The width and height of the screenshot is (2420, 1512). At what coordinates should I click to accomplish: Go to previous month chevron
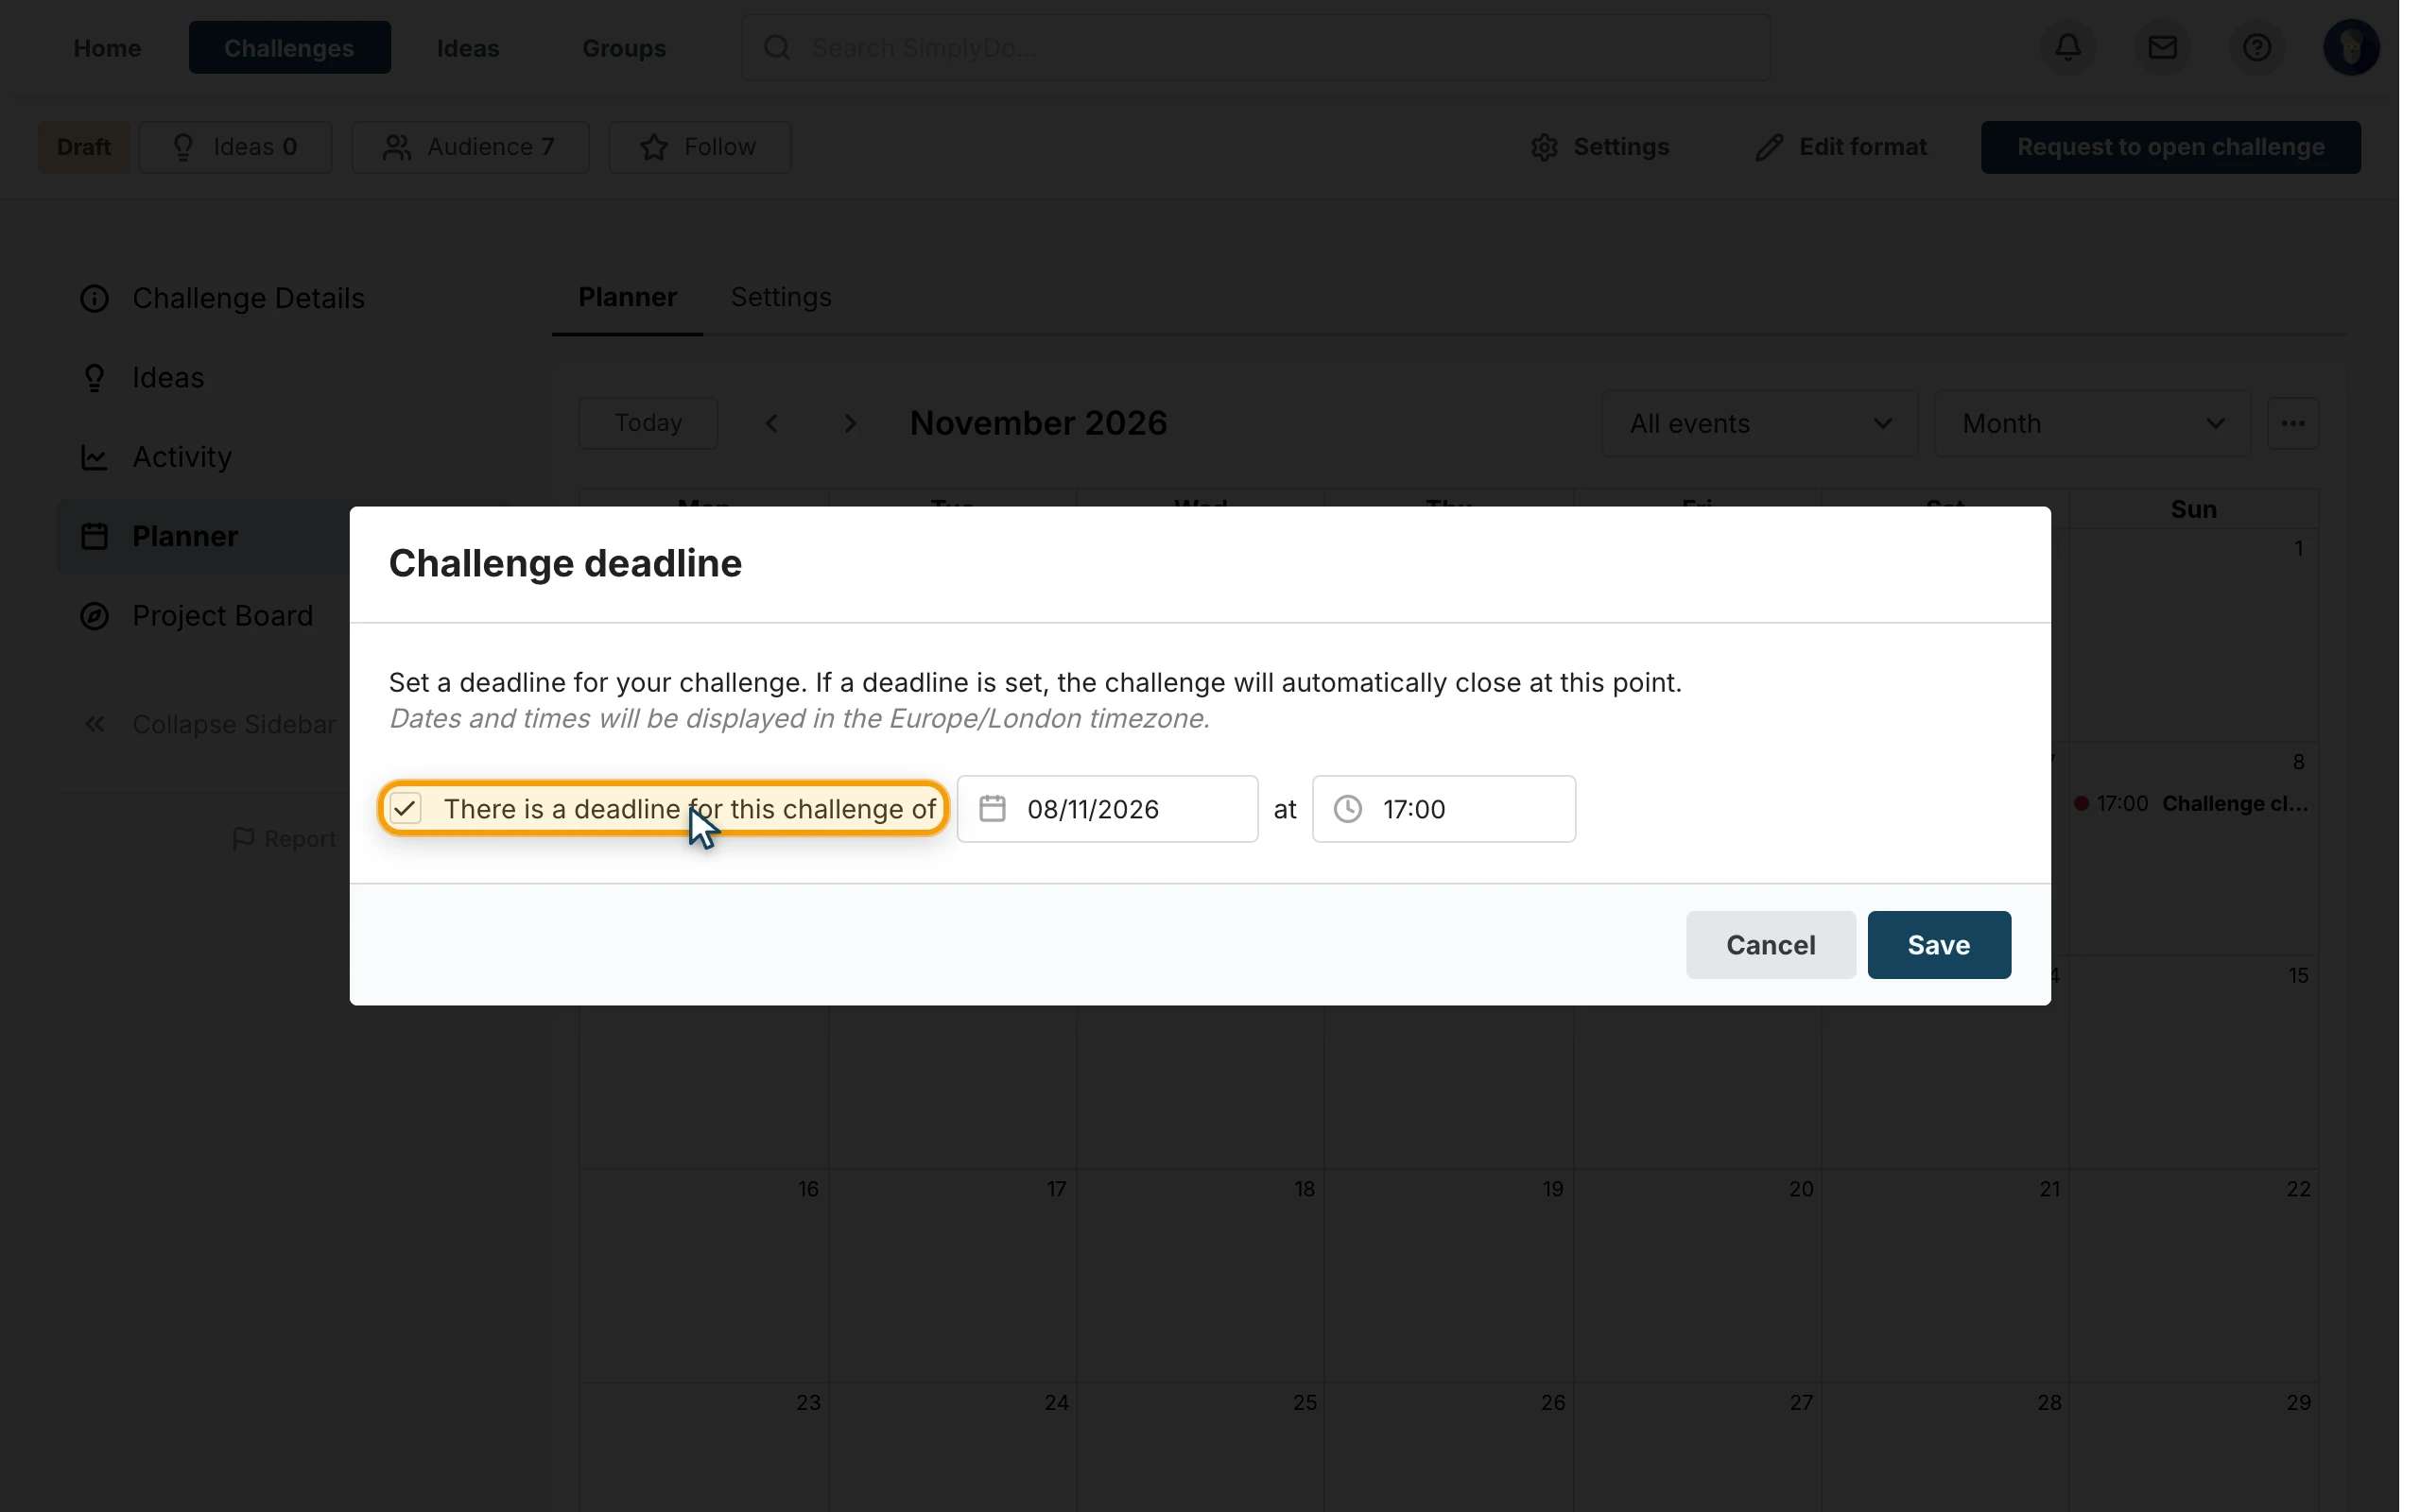coord(771,423)
